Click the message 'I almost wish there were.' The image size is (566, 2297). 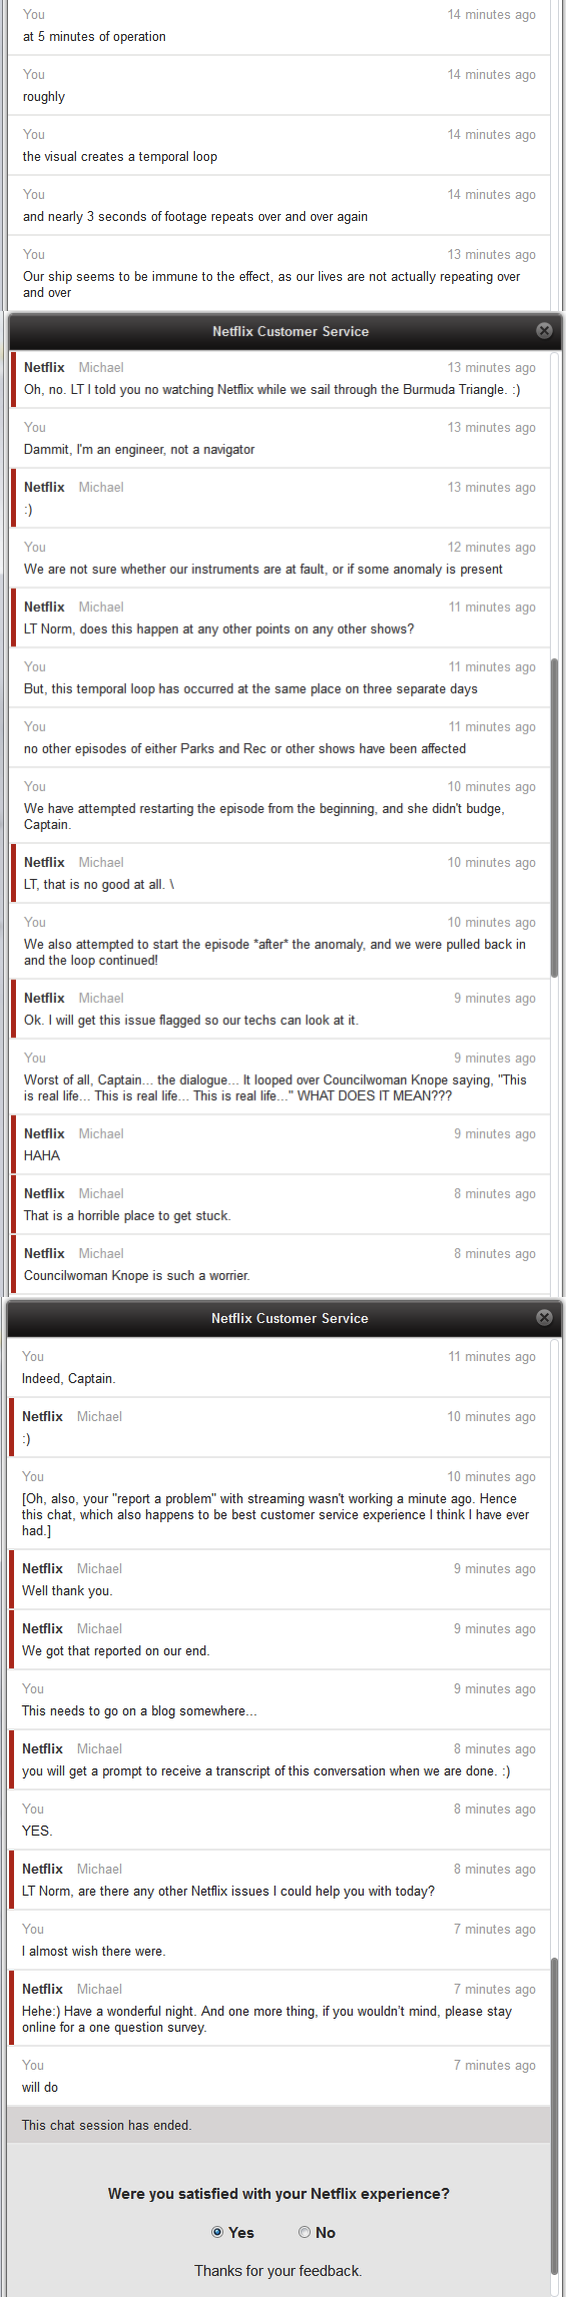click(x=94, y=1950)
